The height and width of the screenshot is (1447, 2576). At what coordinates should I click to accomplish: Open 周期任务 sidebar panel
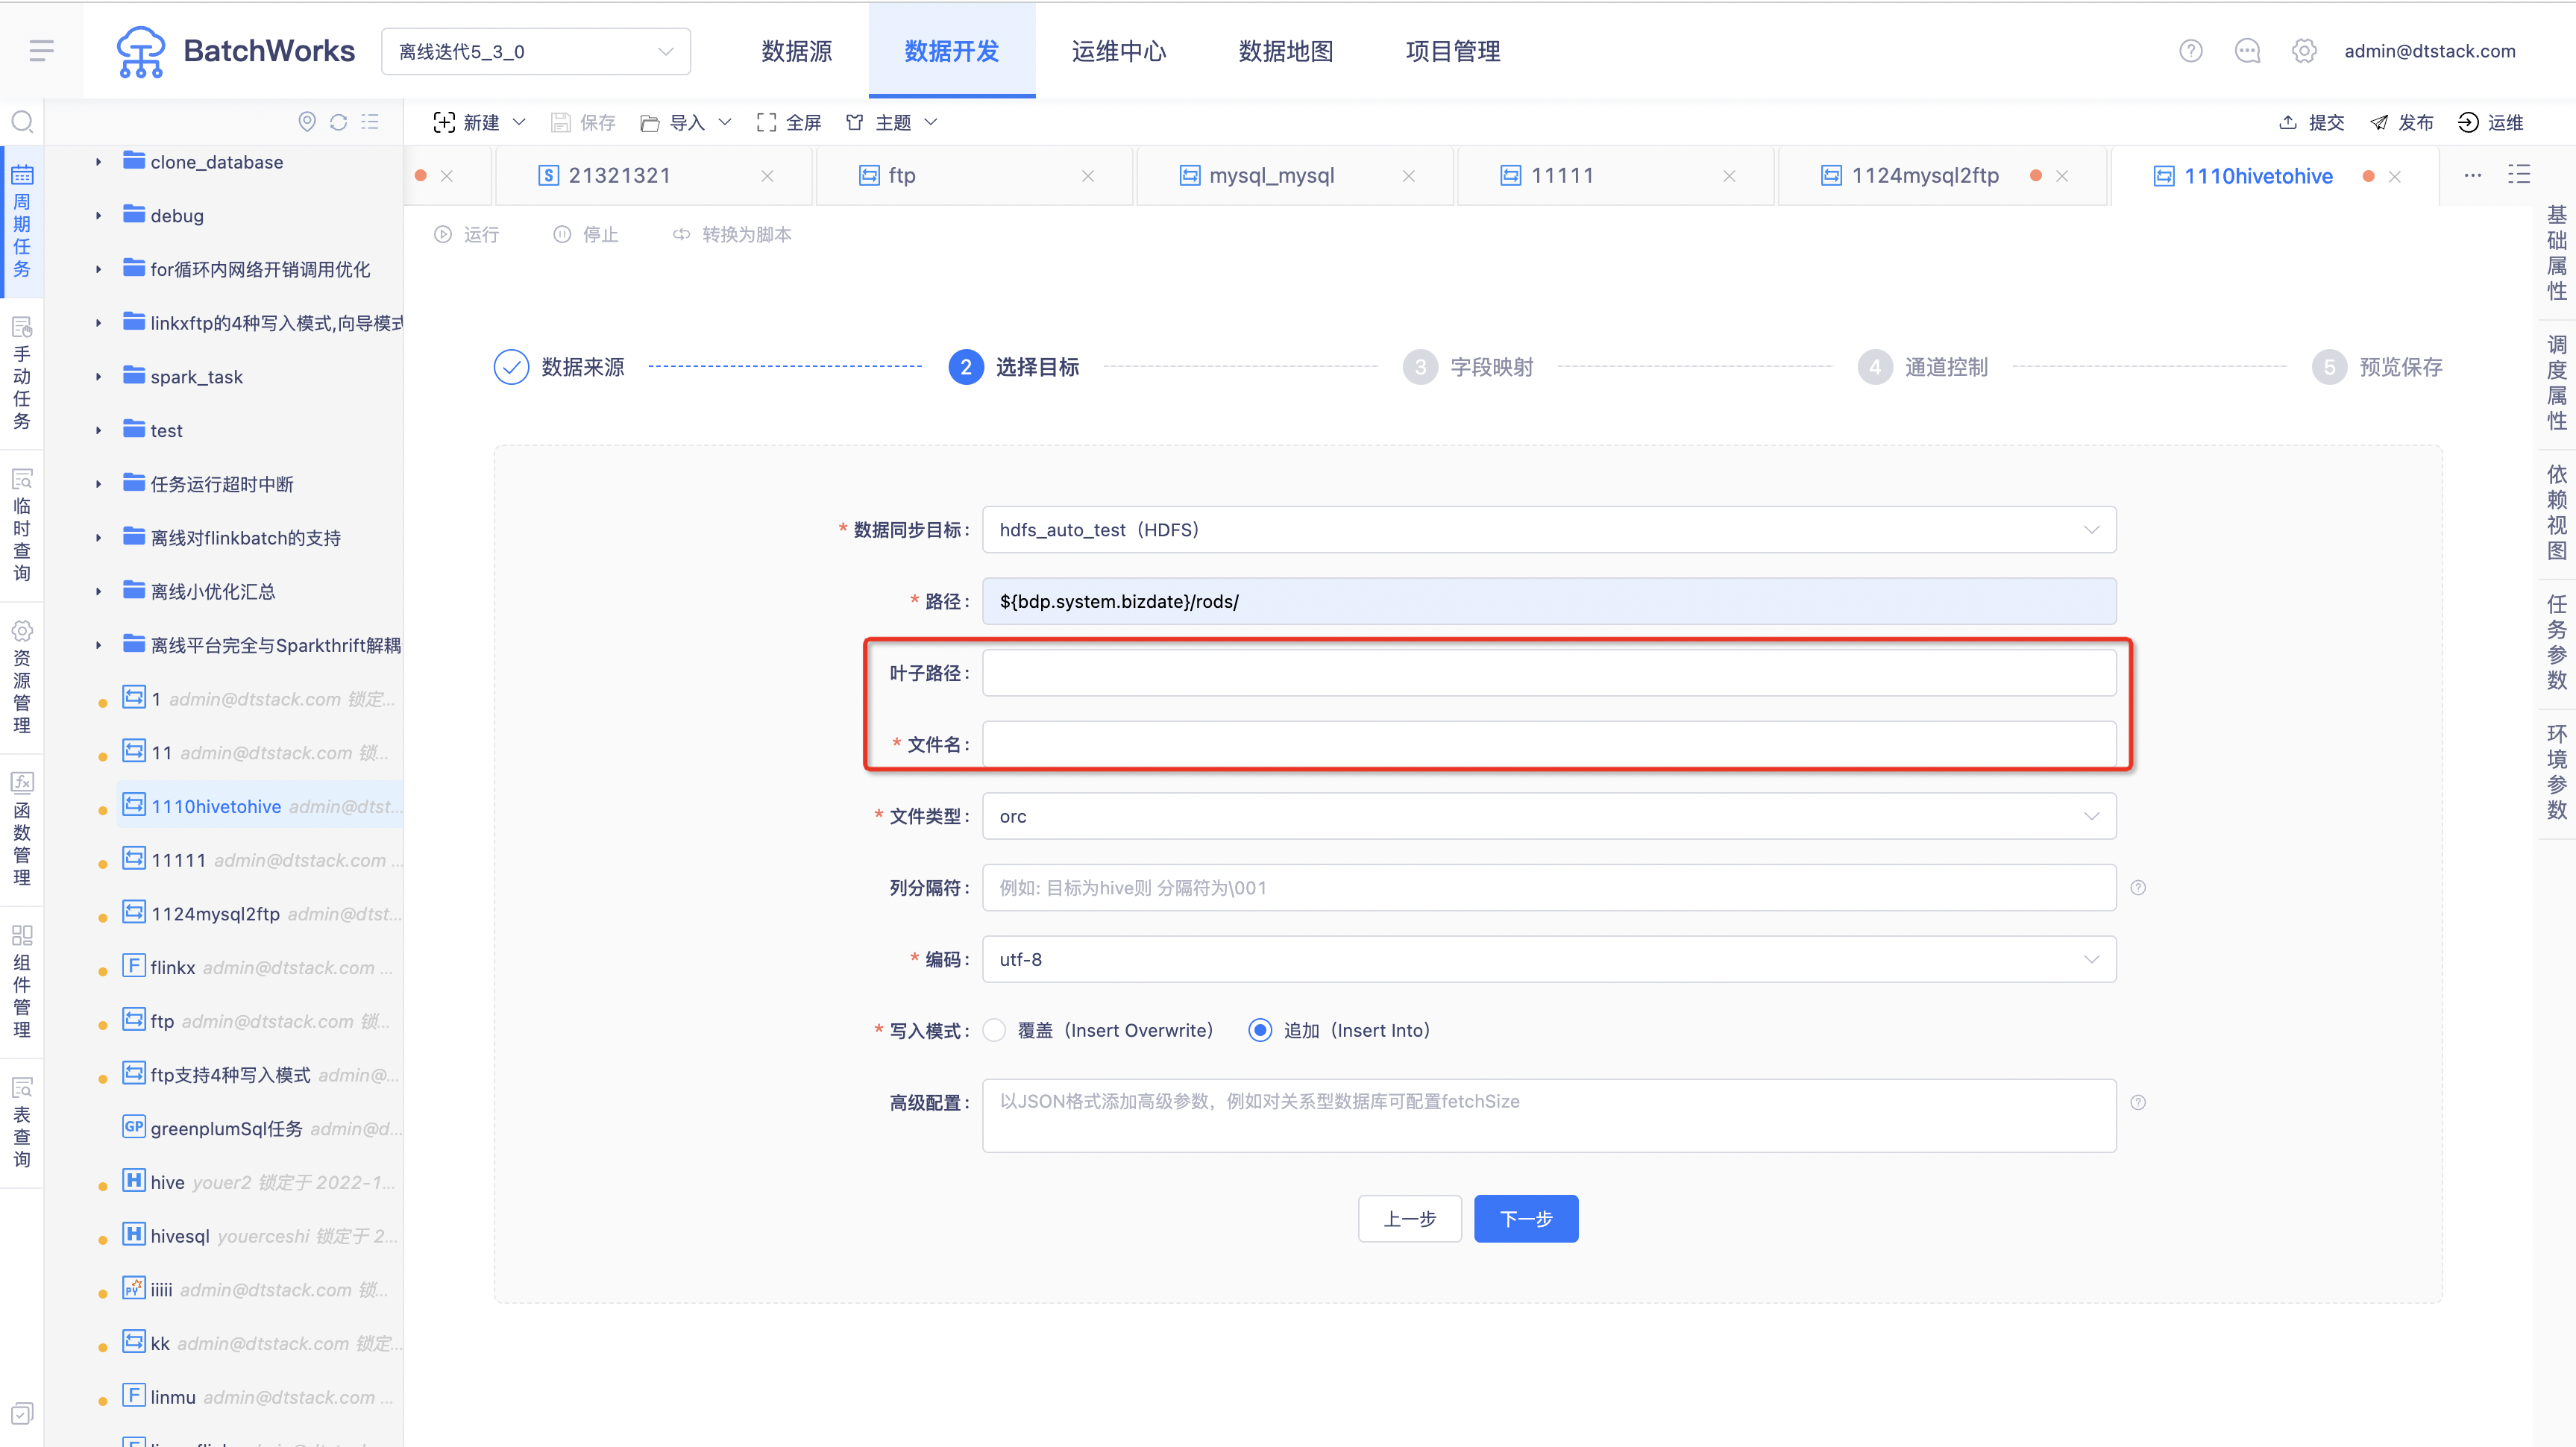tap(22, 222)
